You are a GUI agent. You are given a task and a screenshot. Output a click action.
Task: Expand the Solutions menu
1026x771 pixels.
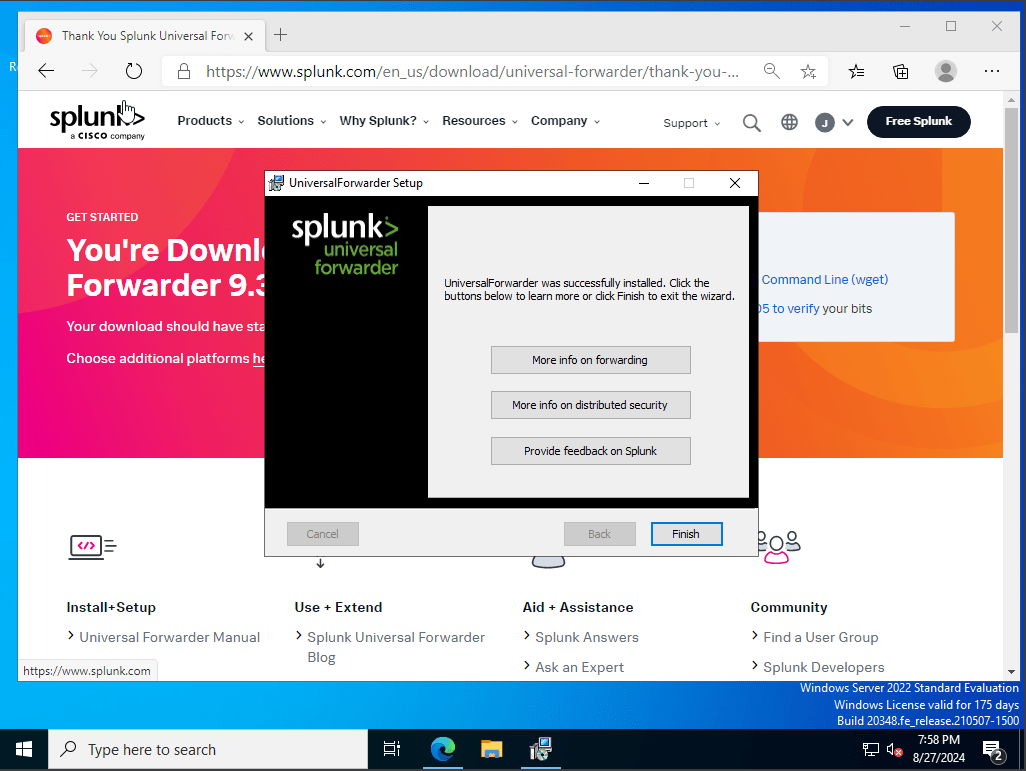coord(292,121)
